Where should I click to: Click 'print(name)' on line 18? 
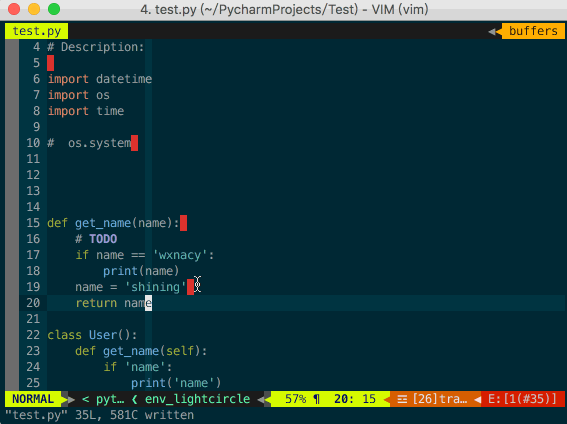pos(141,271)
